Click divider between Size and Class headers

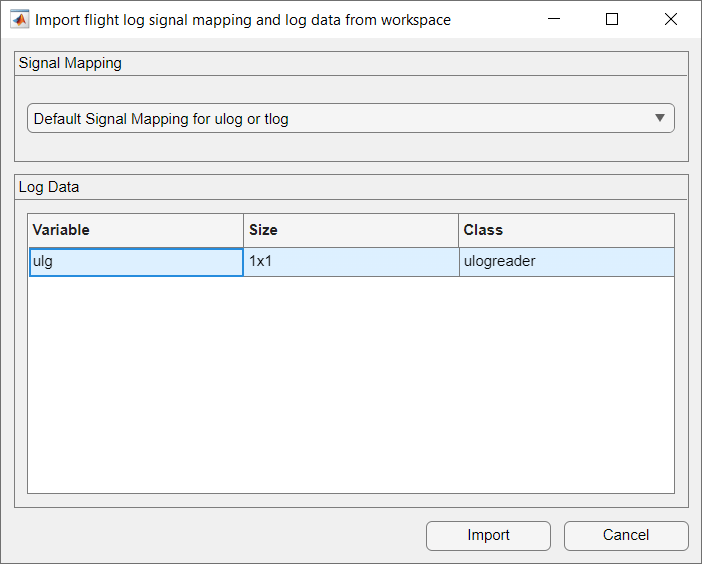click(459, 230)
